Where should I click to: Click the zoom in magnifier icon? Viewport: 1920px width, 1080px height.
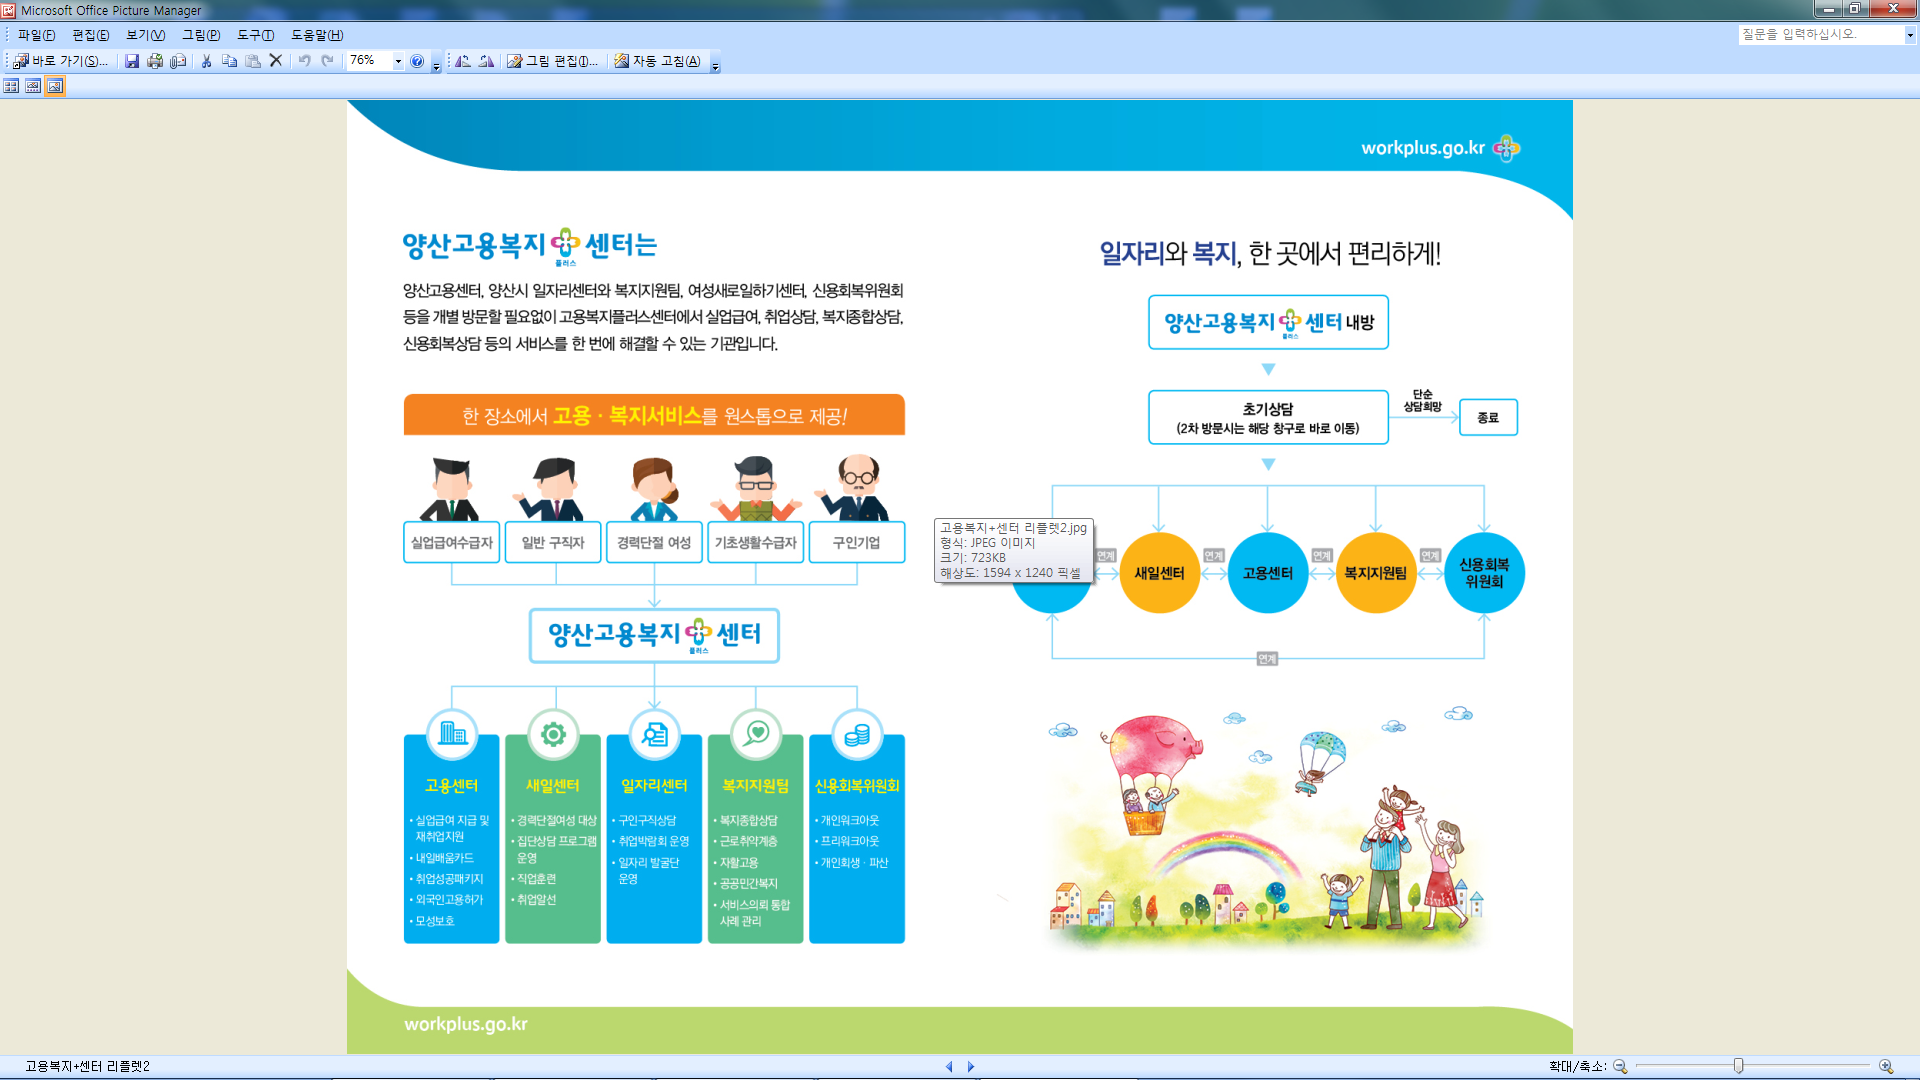(x=1886, y=1066)
